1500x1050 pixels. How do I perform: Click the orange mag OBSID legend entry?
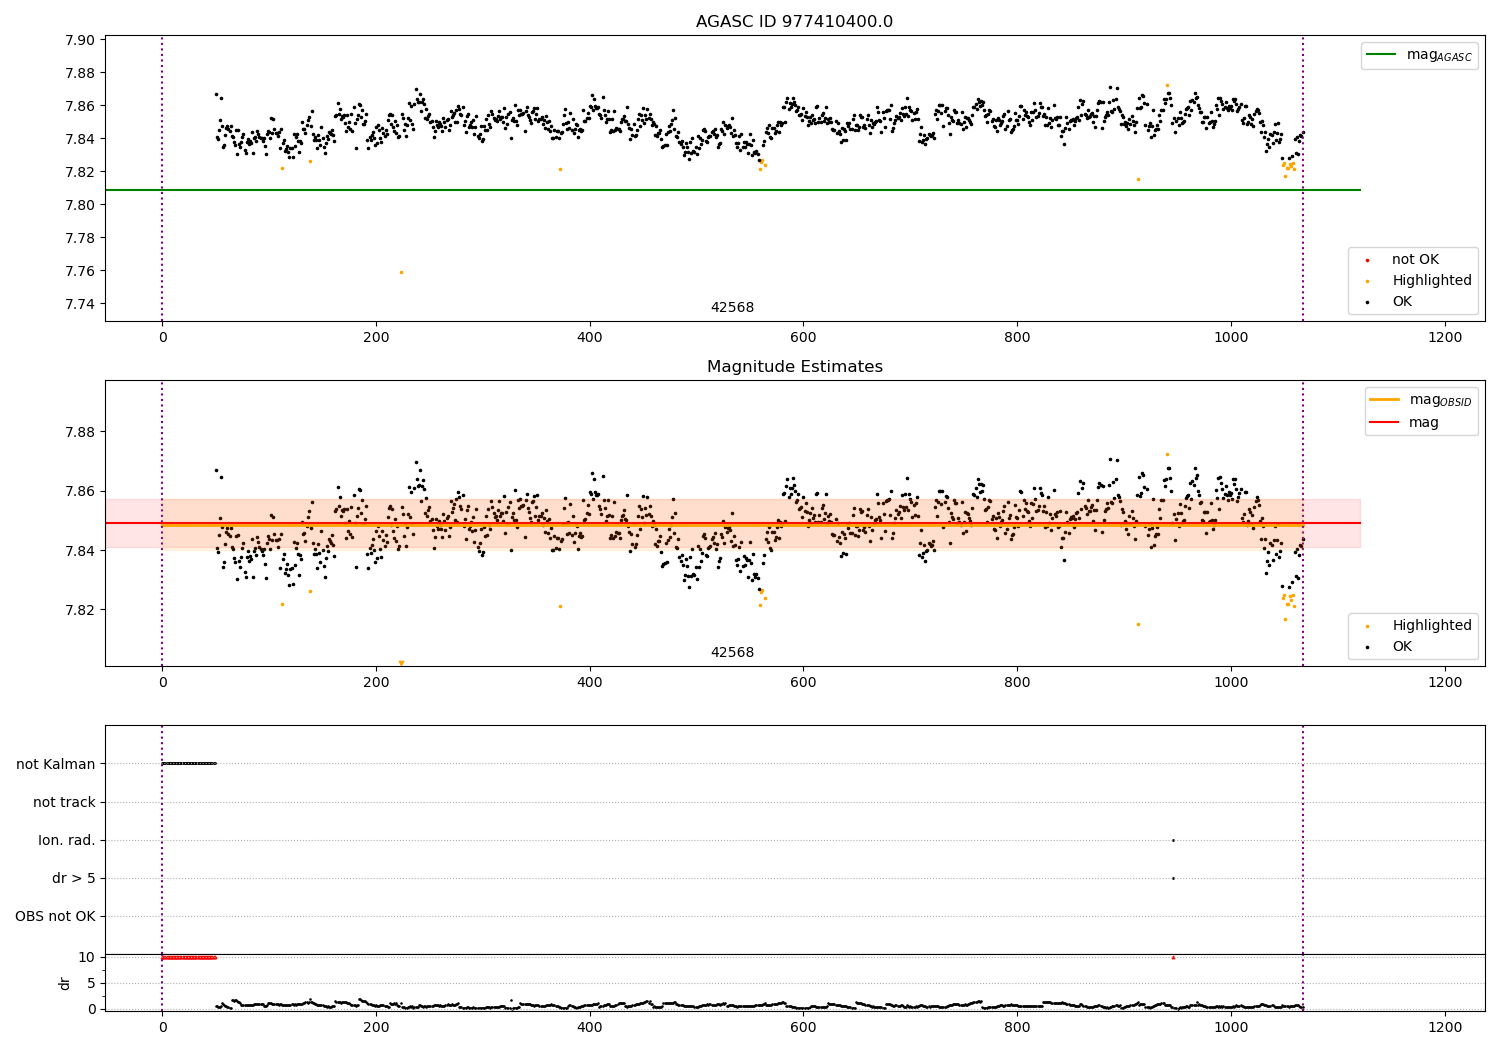1421,400
